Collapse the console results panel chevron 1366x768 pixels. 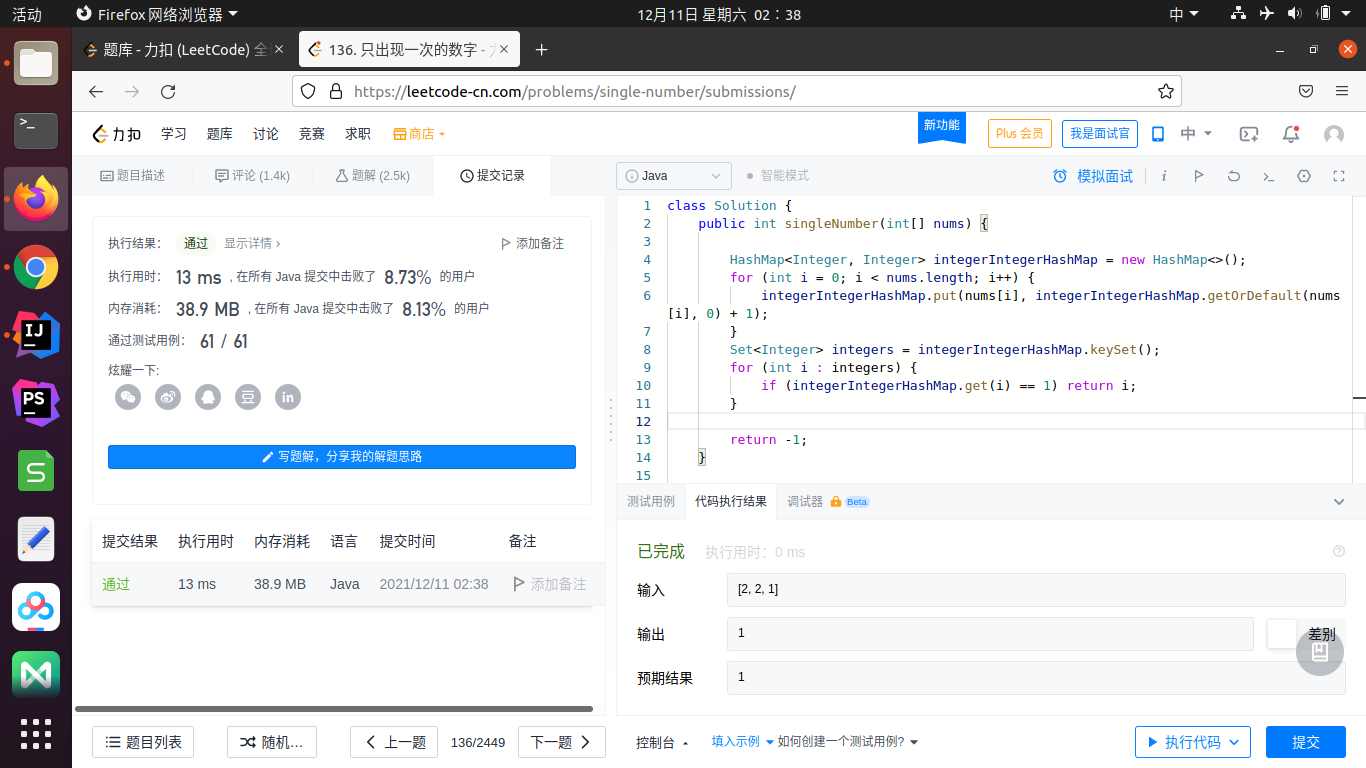coord(1339,502)
